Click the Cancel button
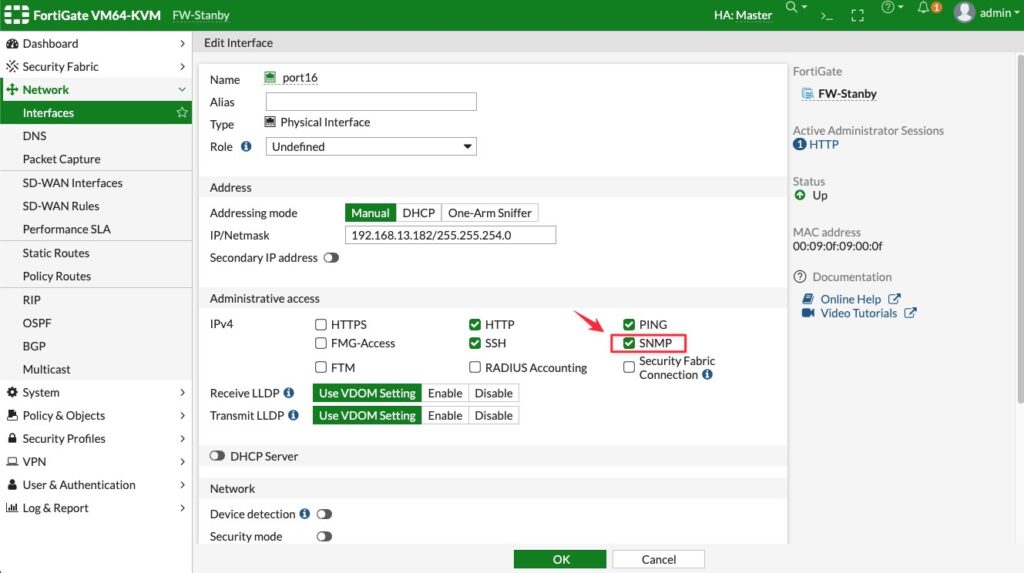This screenshot has width=1024, height=573. [658, 559]
